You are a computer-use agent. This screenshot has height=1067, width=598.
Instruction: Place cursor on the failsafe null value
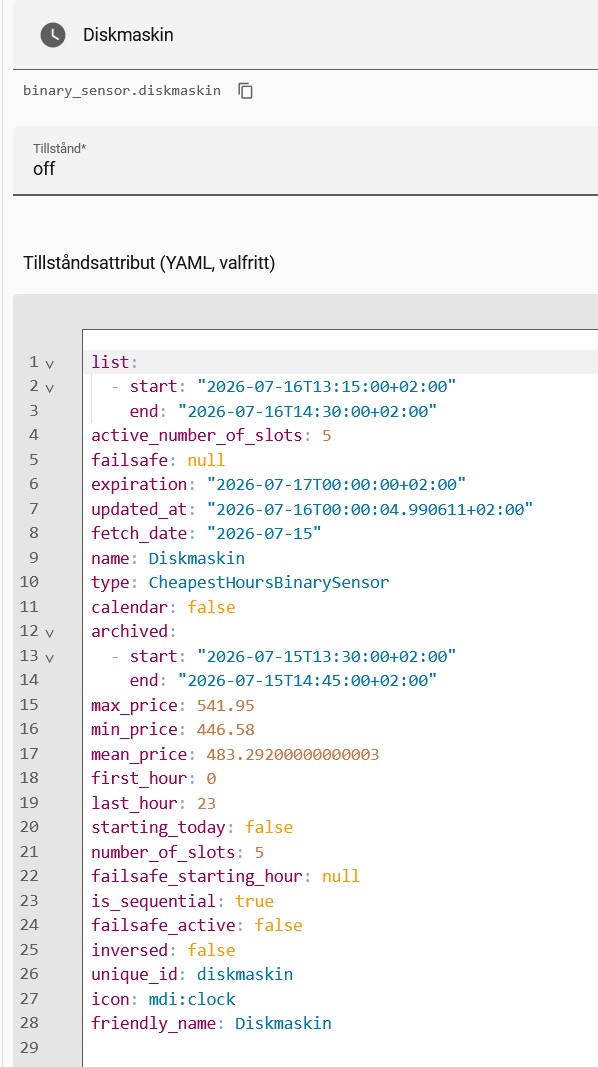[206, 460]
